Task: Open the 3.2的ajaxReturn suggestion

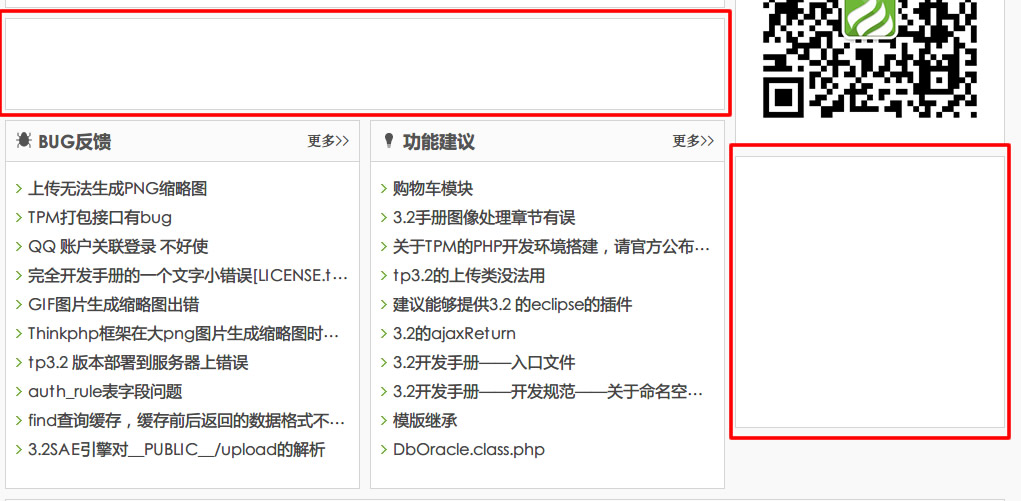Action: click(454, 333)
